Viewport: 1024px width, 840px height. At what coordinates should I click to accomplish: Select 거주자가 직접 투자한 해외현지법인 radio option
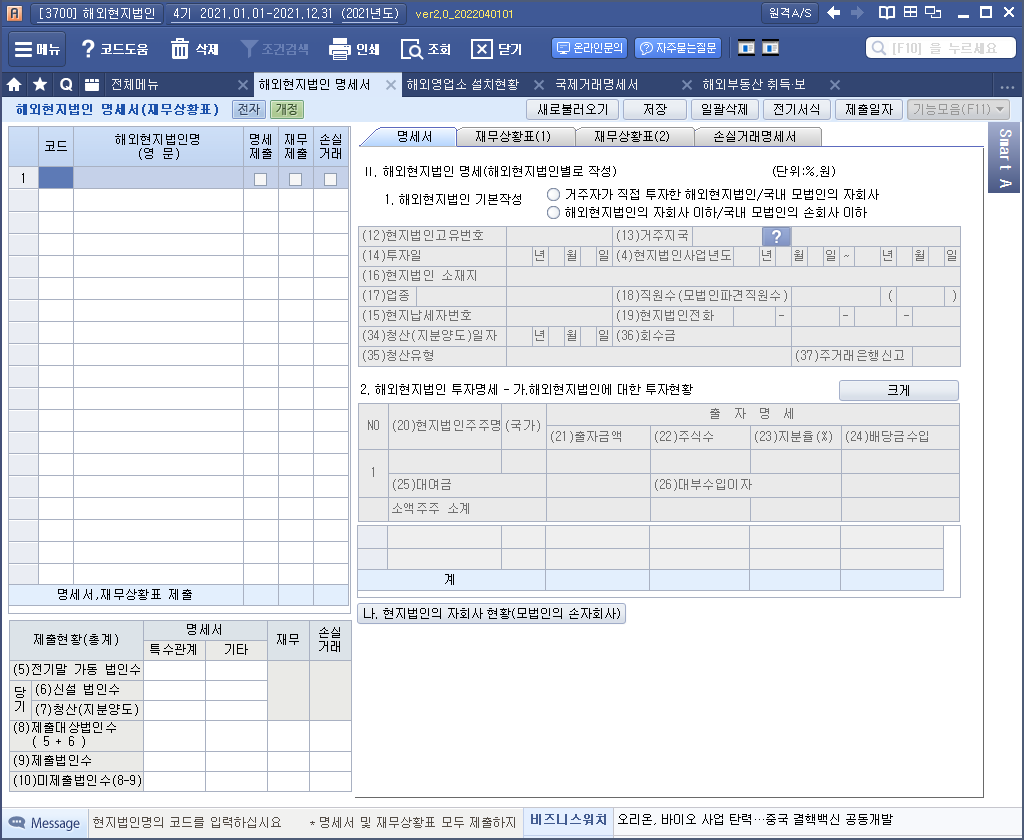[x=553, y=194]
